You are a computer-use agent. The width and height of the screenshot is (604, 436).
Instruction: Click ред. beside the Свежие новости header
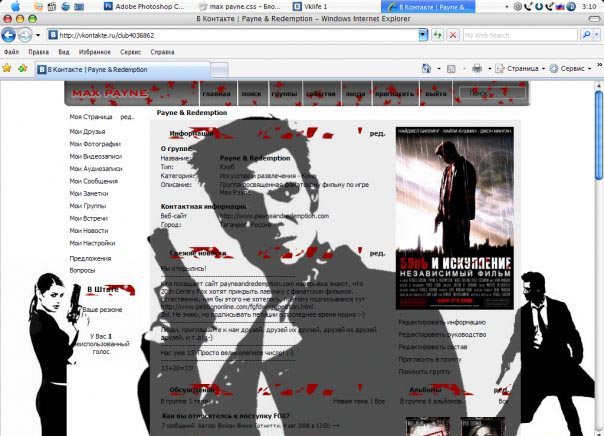click(x=377, y=253)
